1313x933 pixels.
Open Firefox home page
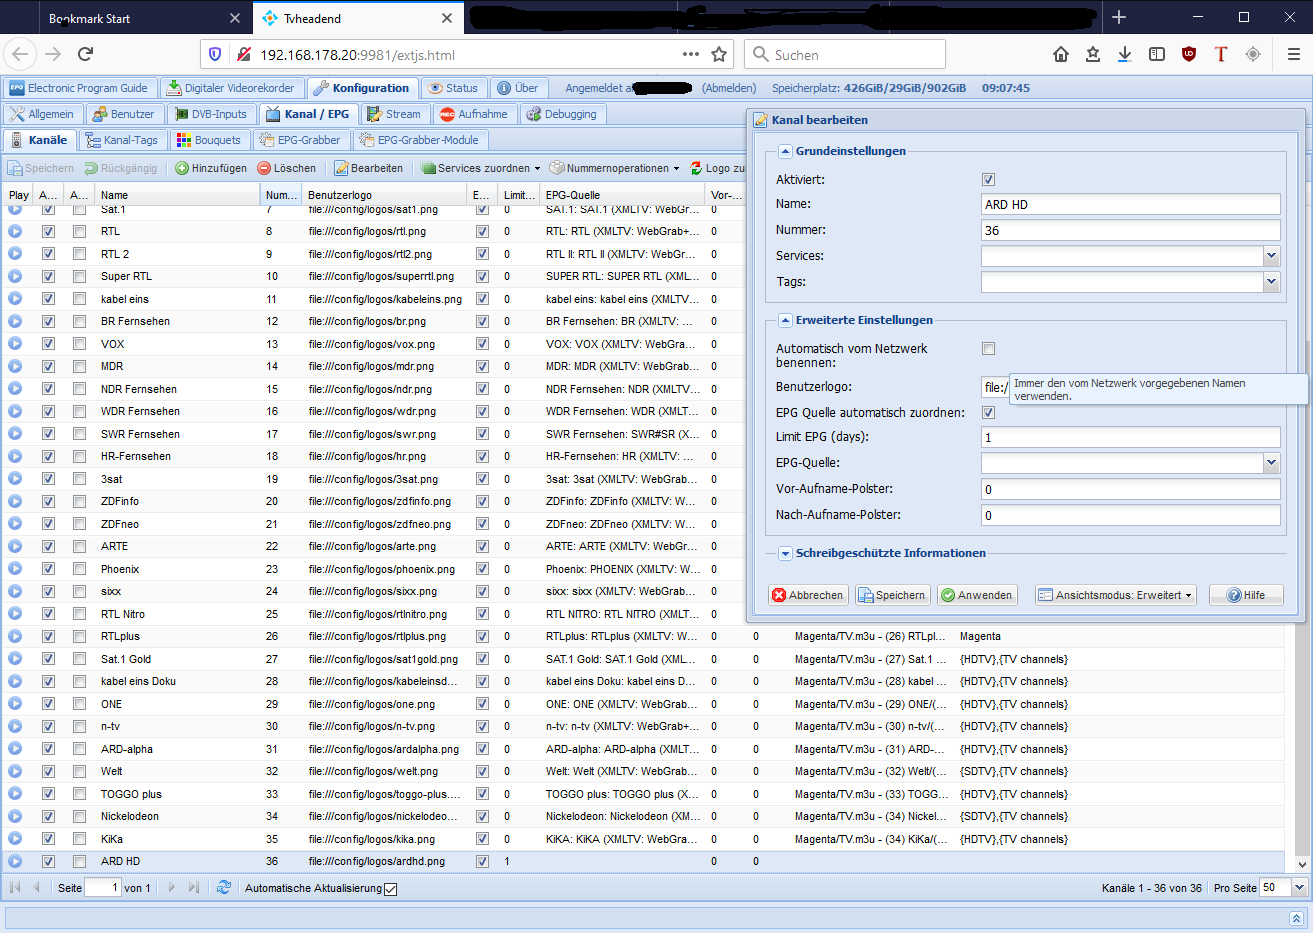[1061, 54]
